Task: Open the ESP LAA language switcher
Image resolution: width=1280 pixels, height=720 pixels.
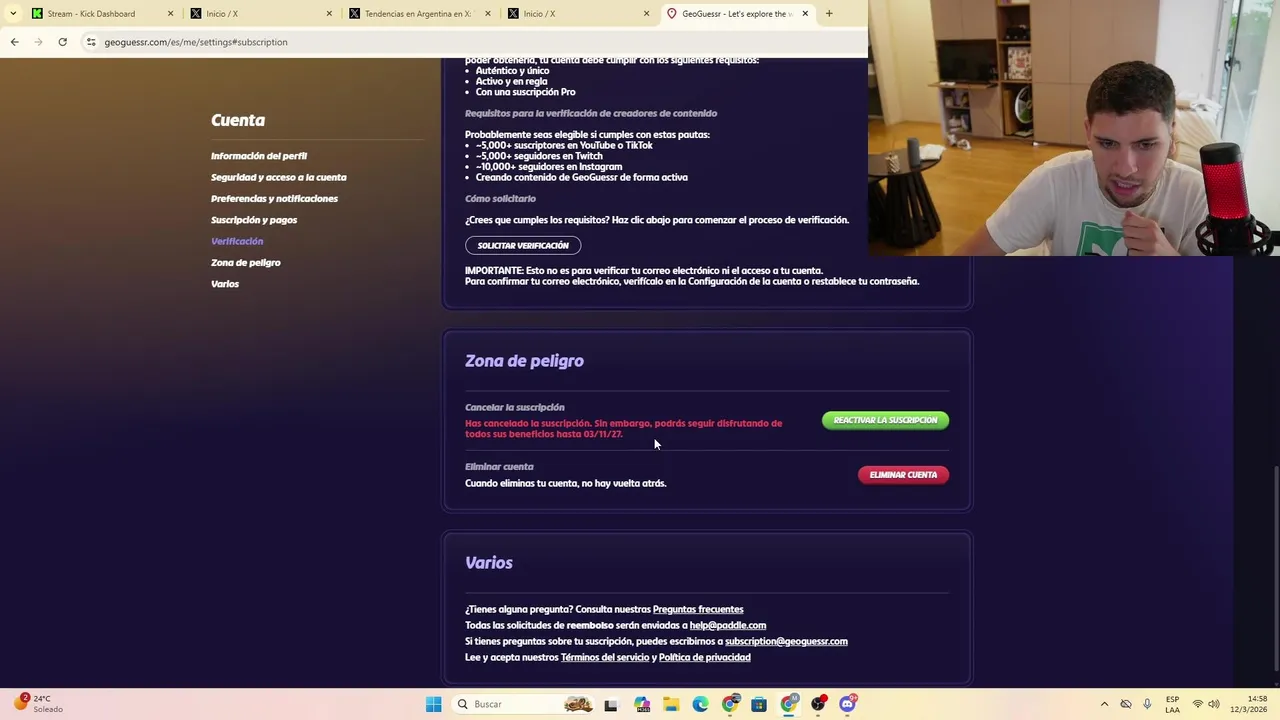Action: click(x=1173, y=704)
